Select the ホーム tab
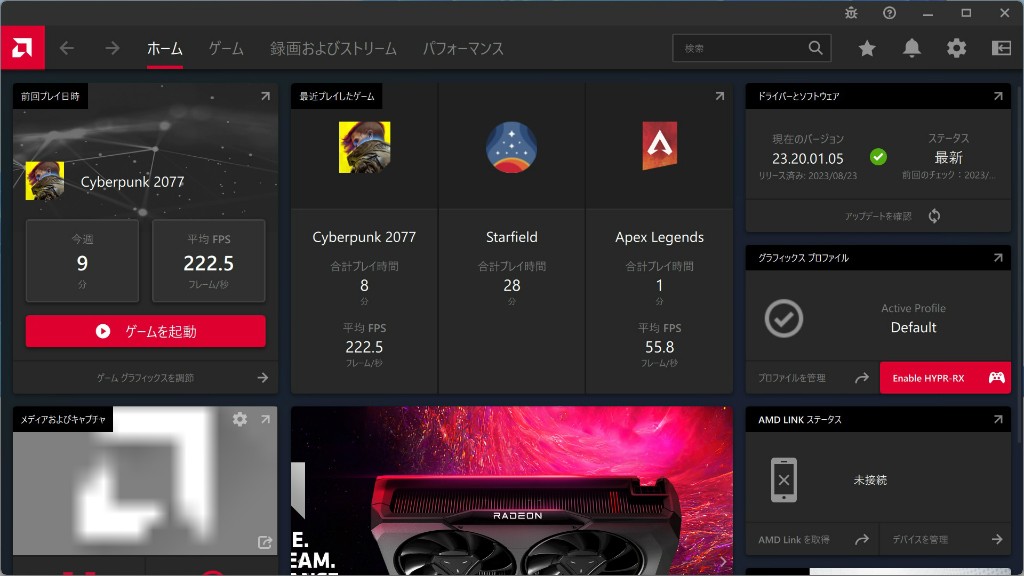The image size is (1024, 576). coord(165,48)
